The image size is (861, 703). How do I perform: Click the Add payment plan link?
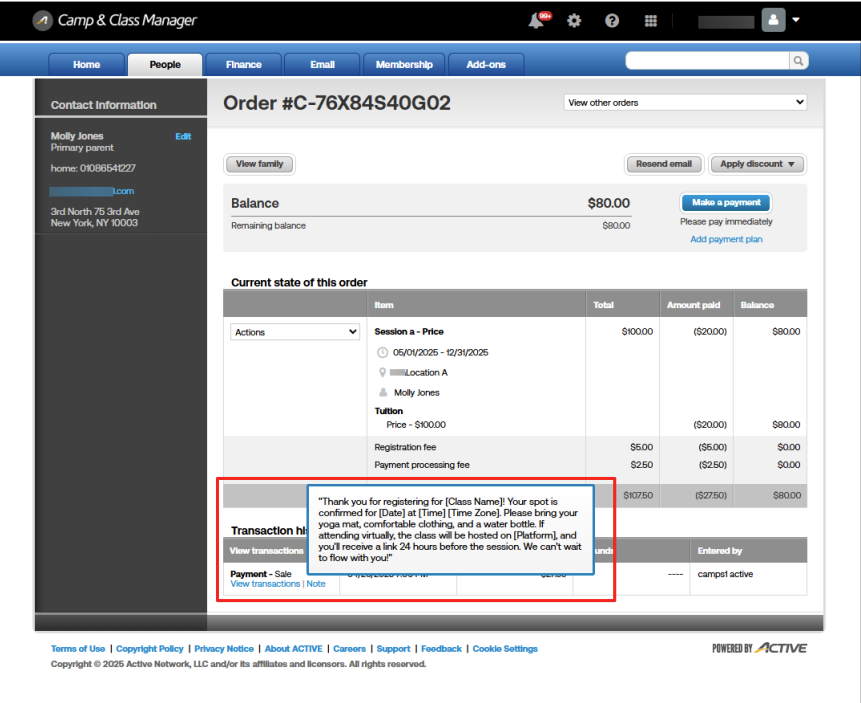726,239
